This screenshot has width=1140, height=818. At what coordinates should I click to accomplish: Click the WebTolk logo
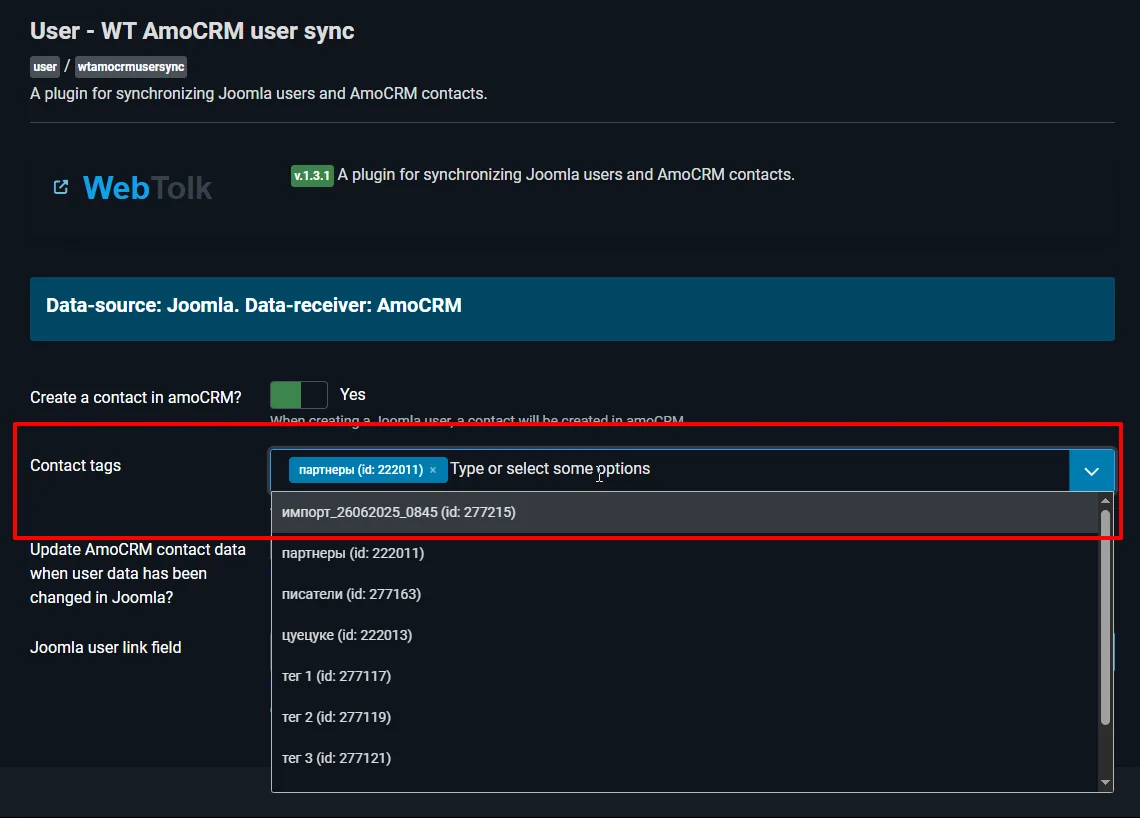pyautogui.click(x=147, y=187)
